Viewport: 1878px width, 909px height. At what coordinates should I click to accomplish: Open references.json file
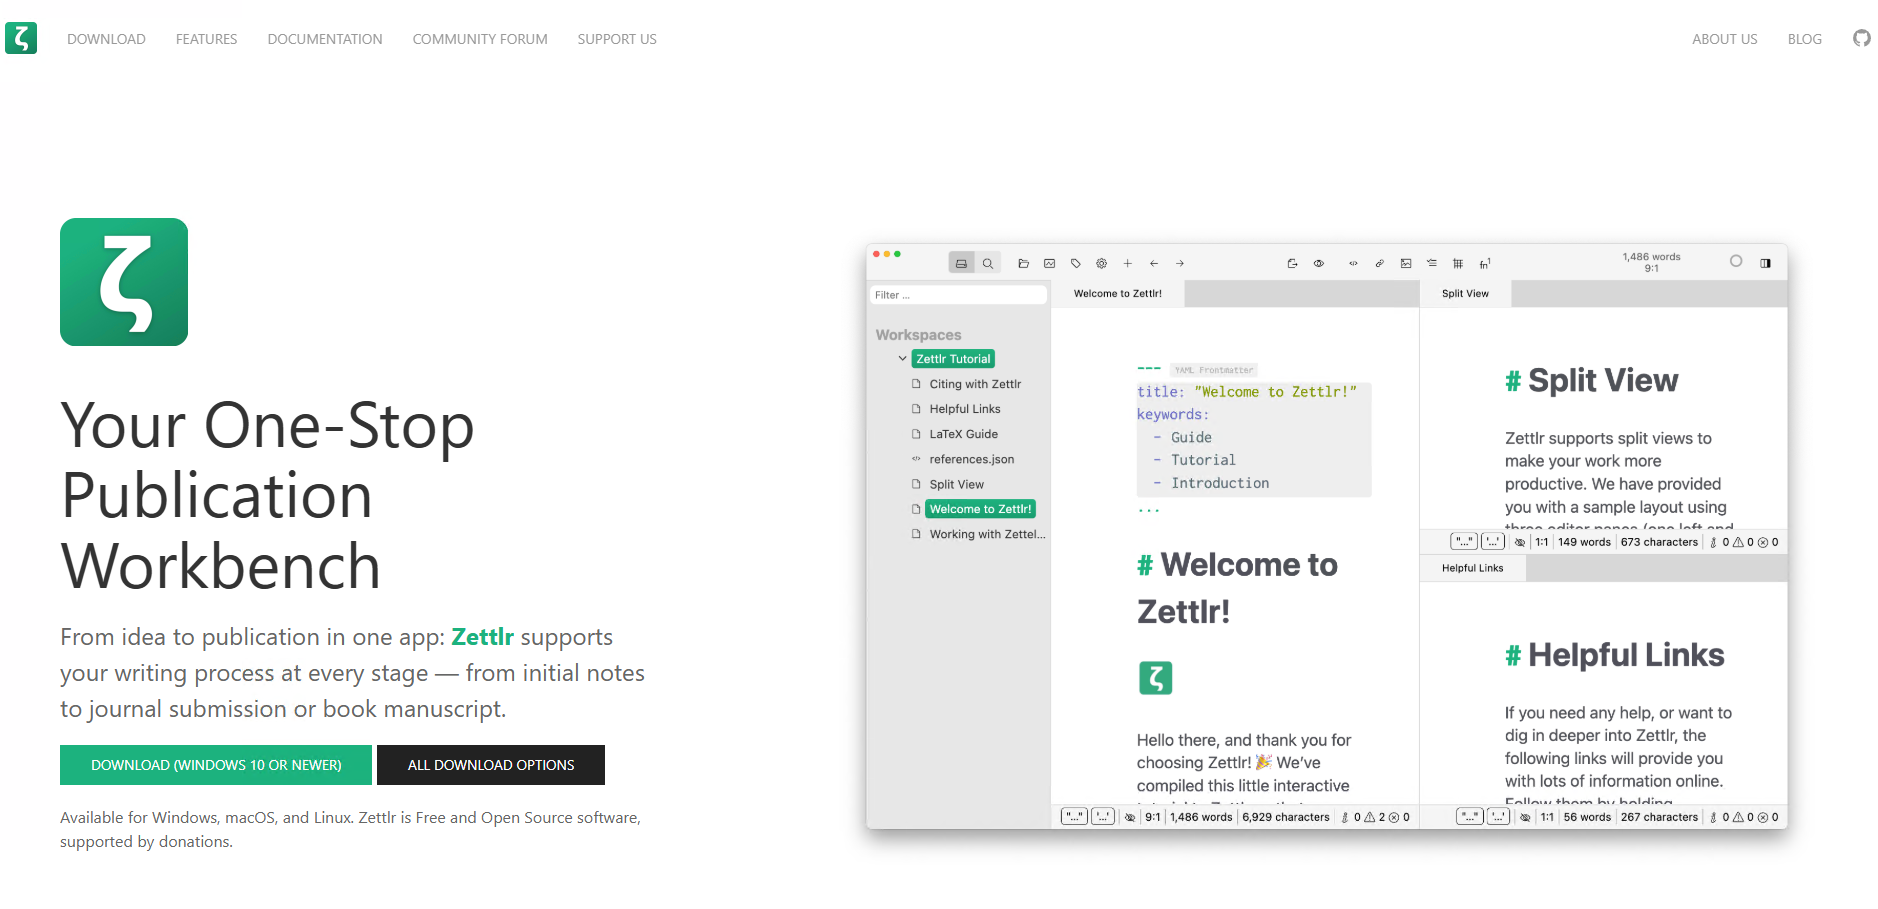click(x=972, y=459)
